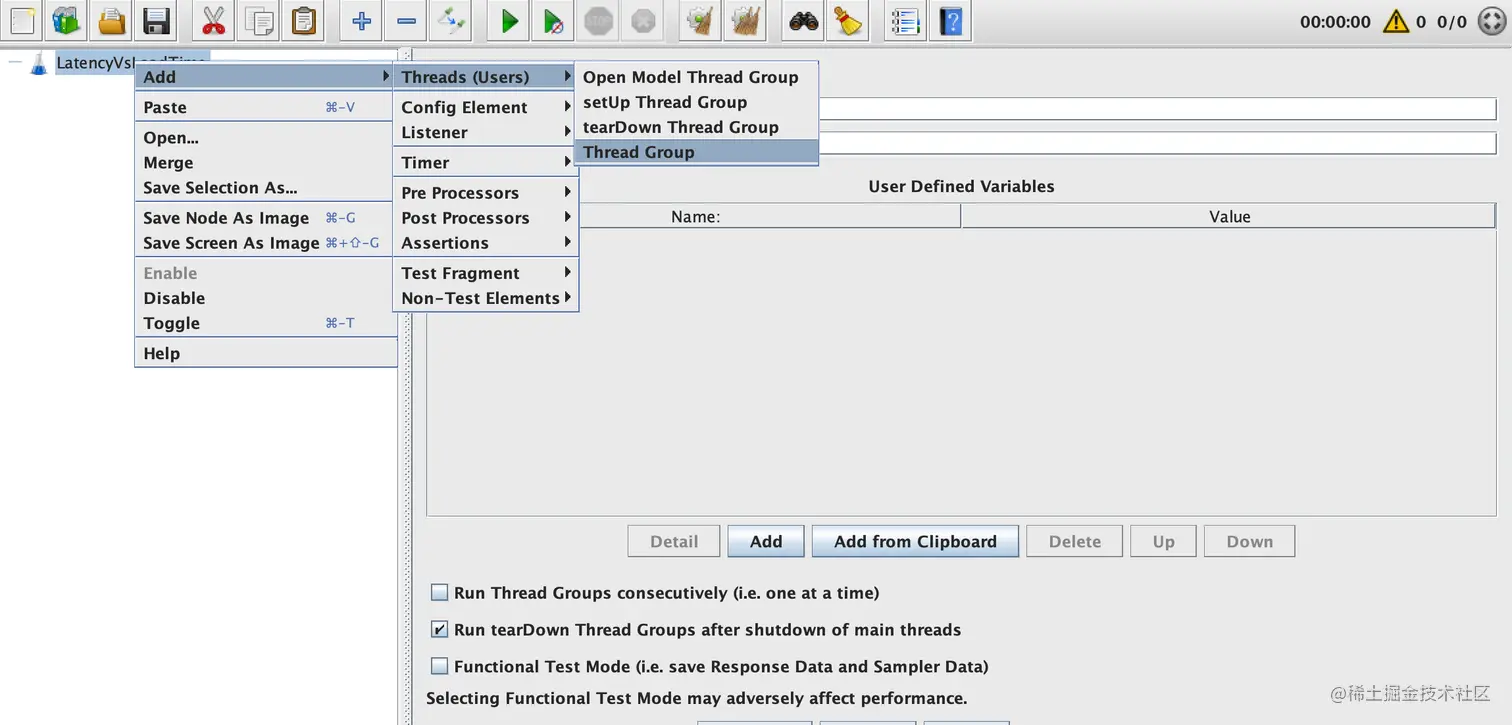Viewport: 1512px width, 725px height.
Task: Click the Cut scissors icon
Action: coord(213,20)
